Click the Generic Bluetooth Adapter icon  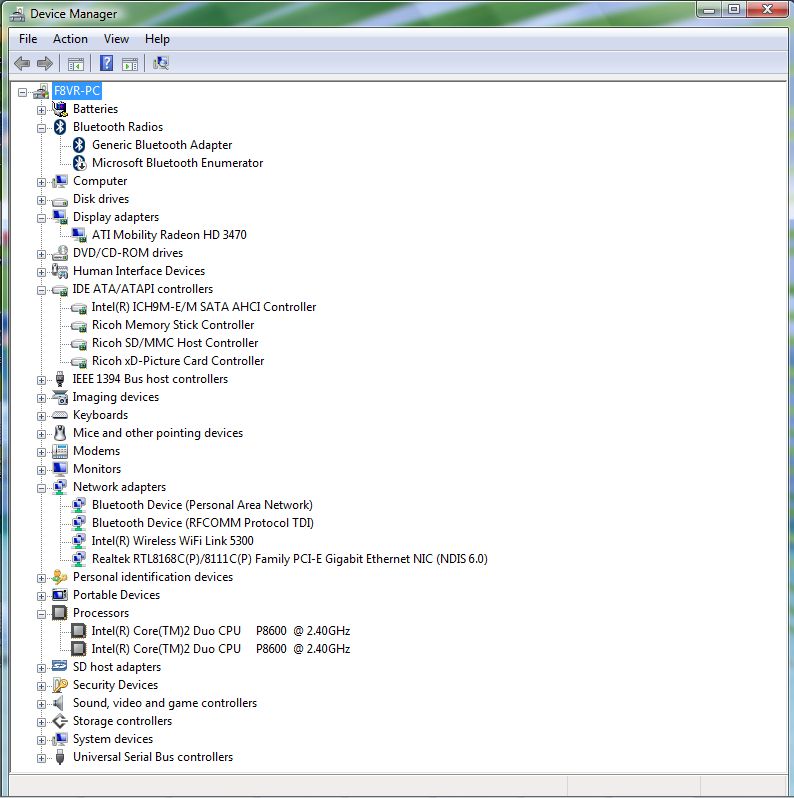click(x=80, y=145)
